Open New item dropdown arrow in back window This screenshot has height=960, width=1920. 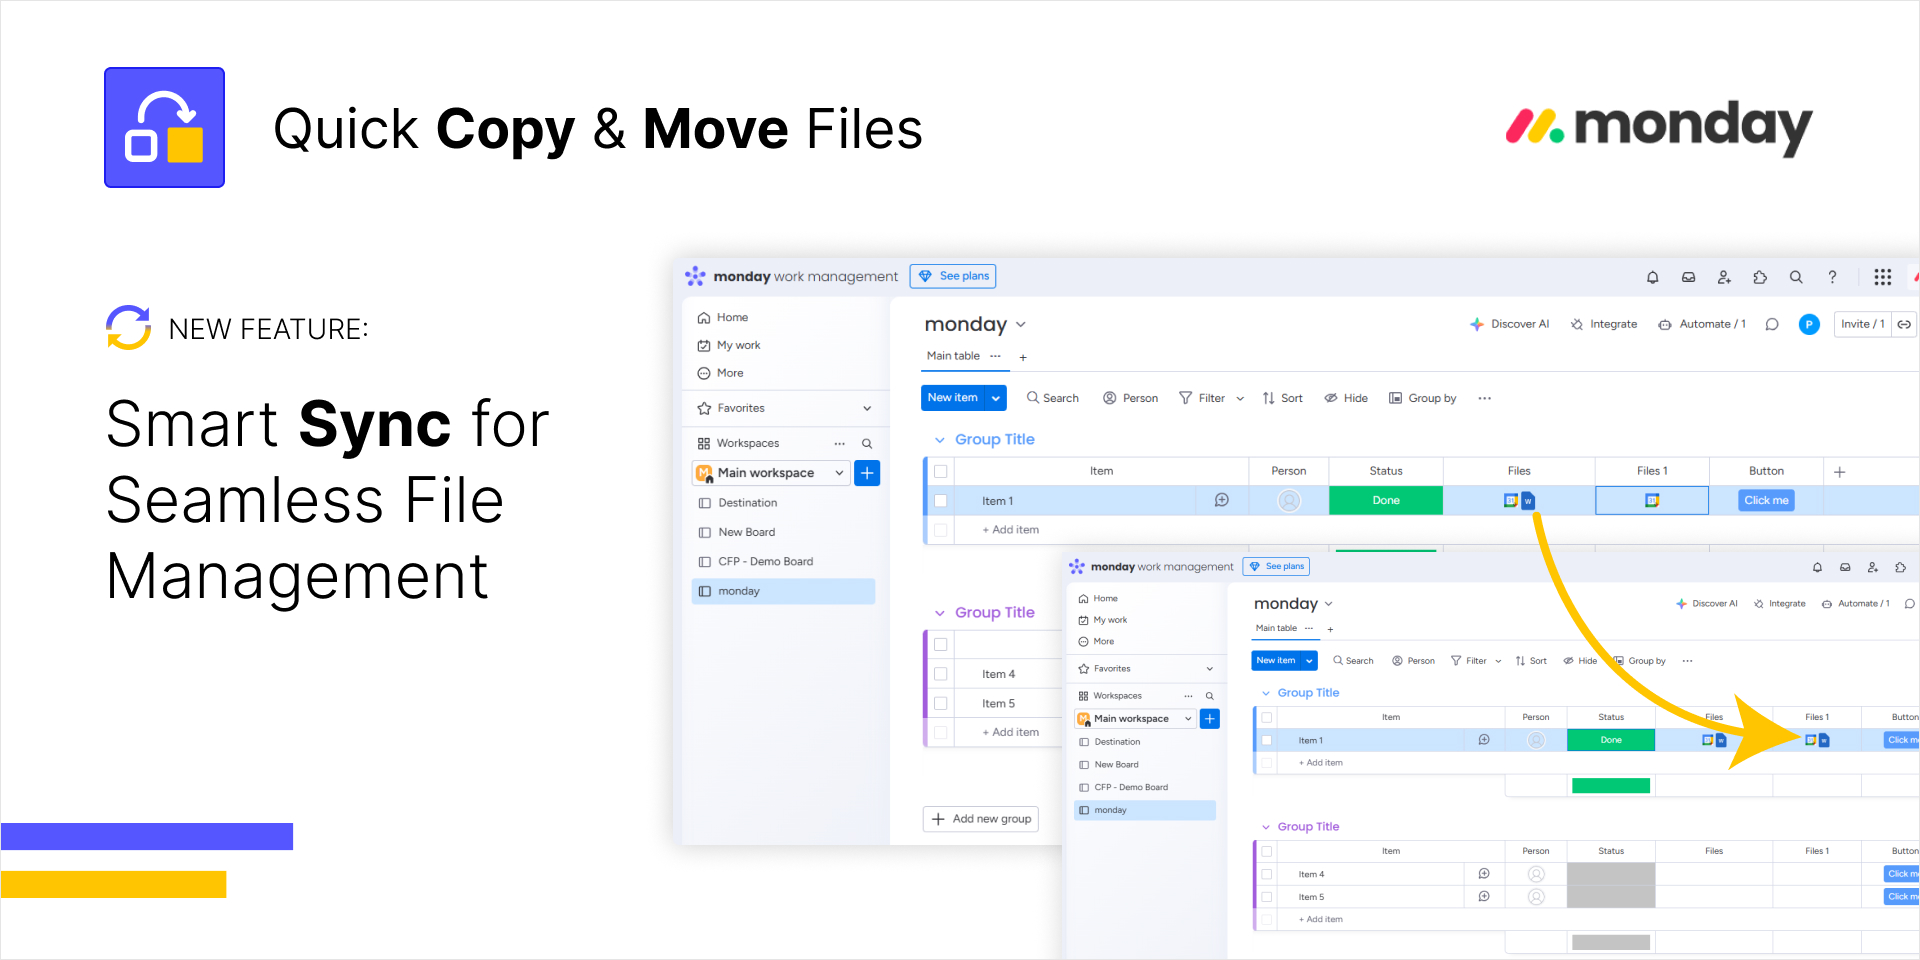(996, 398)
